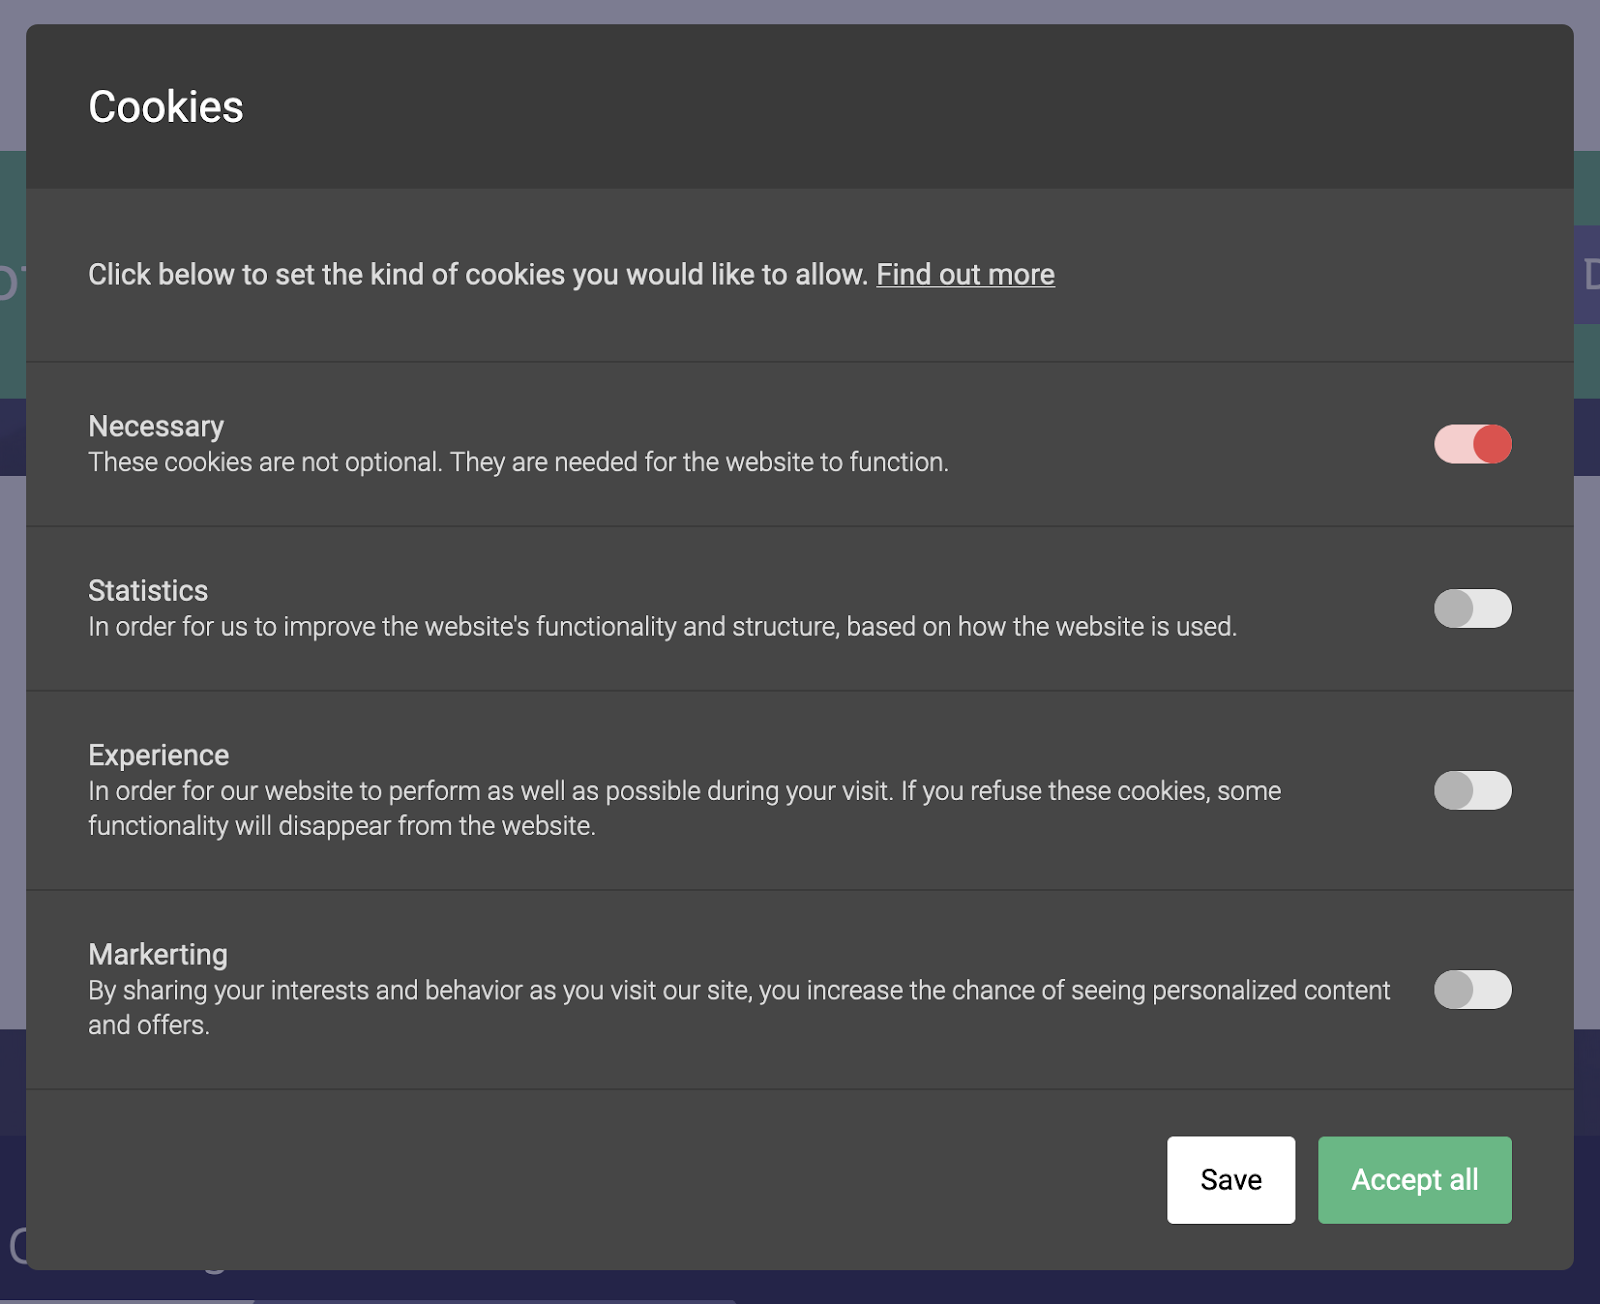The image size is (1600, 1304).
Task: Click the Necessary section heading
Action: point(156,425)
